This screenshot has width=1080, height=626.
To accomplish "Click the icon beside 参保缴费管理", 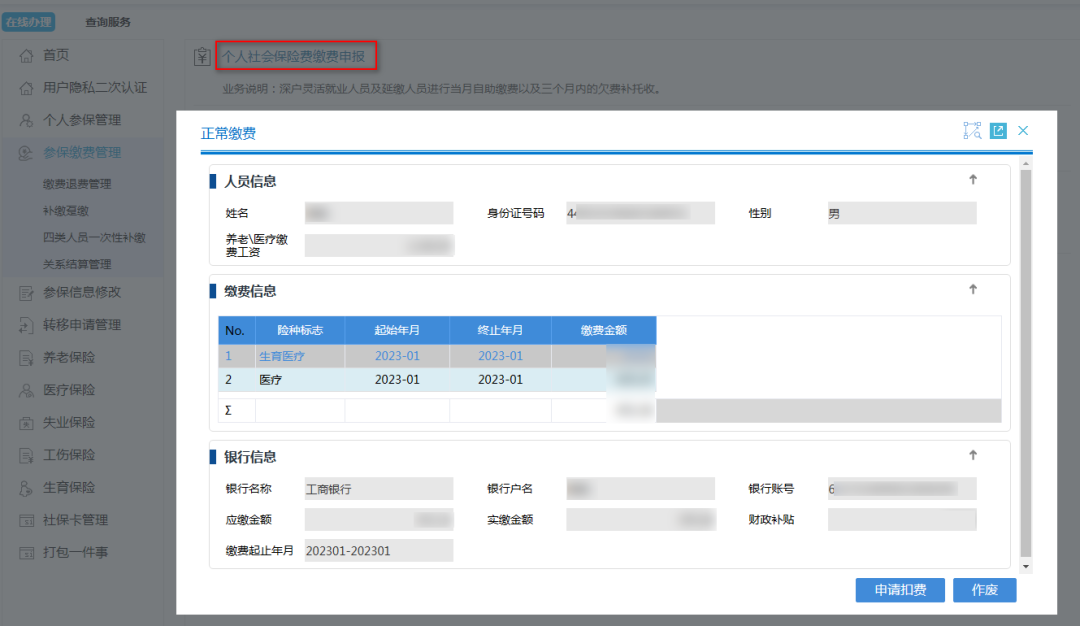I will point(26,153).
